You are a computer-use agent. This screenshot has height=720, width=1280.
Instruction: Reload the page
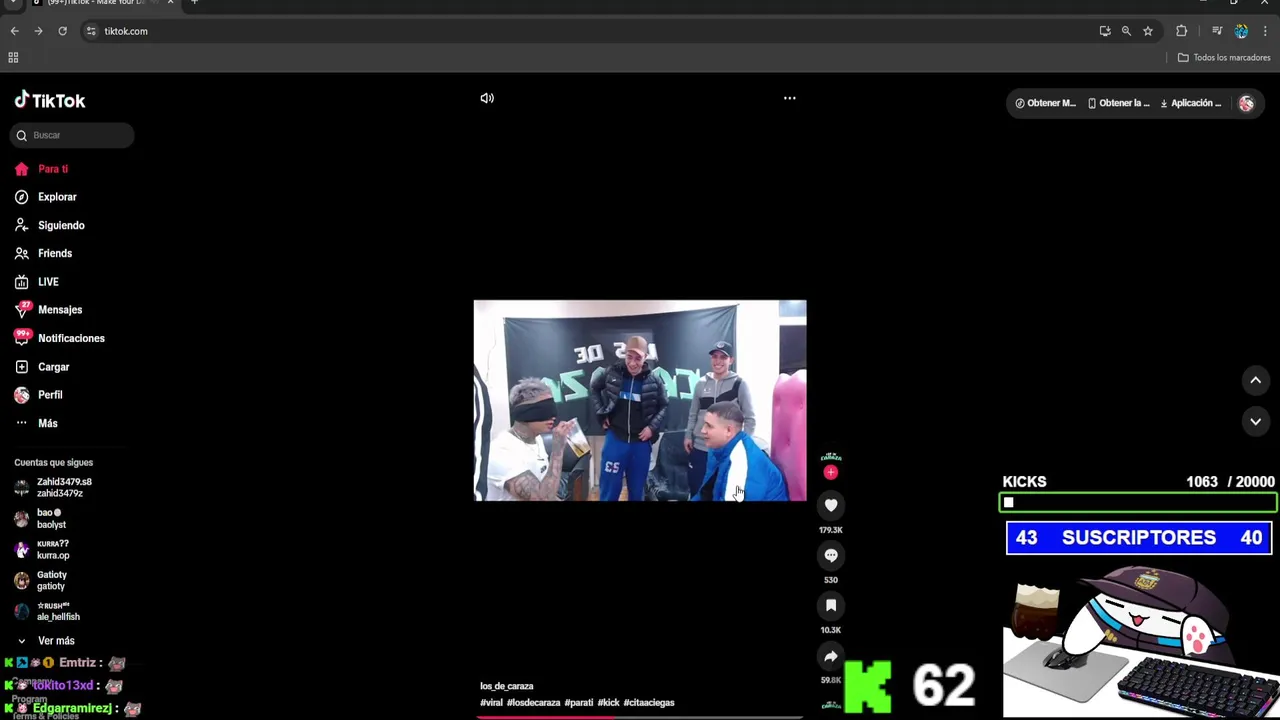pos(62,31)
